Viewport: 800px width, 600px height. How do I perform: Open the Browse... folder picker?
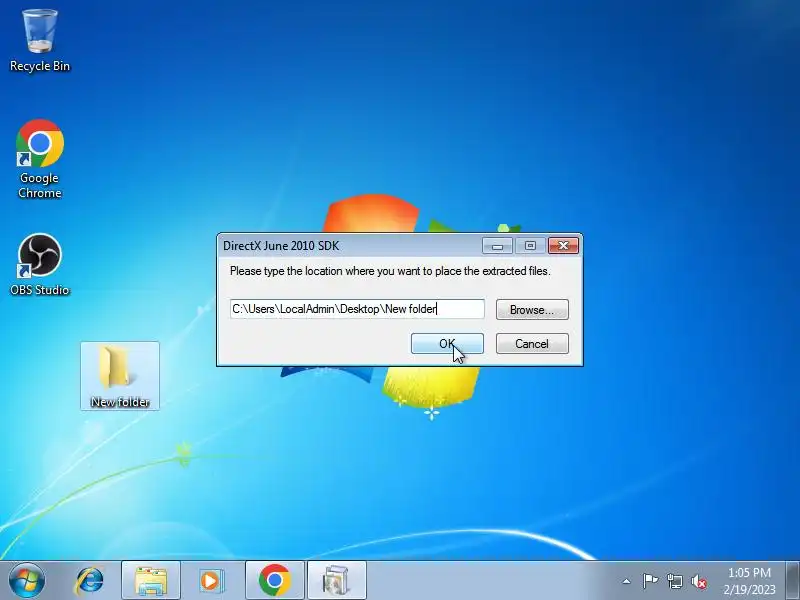tap(532, 310)
